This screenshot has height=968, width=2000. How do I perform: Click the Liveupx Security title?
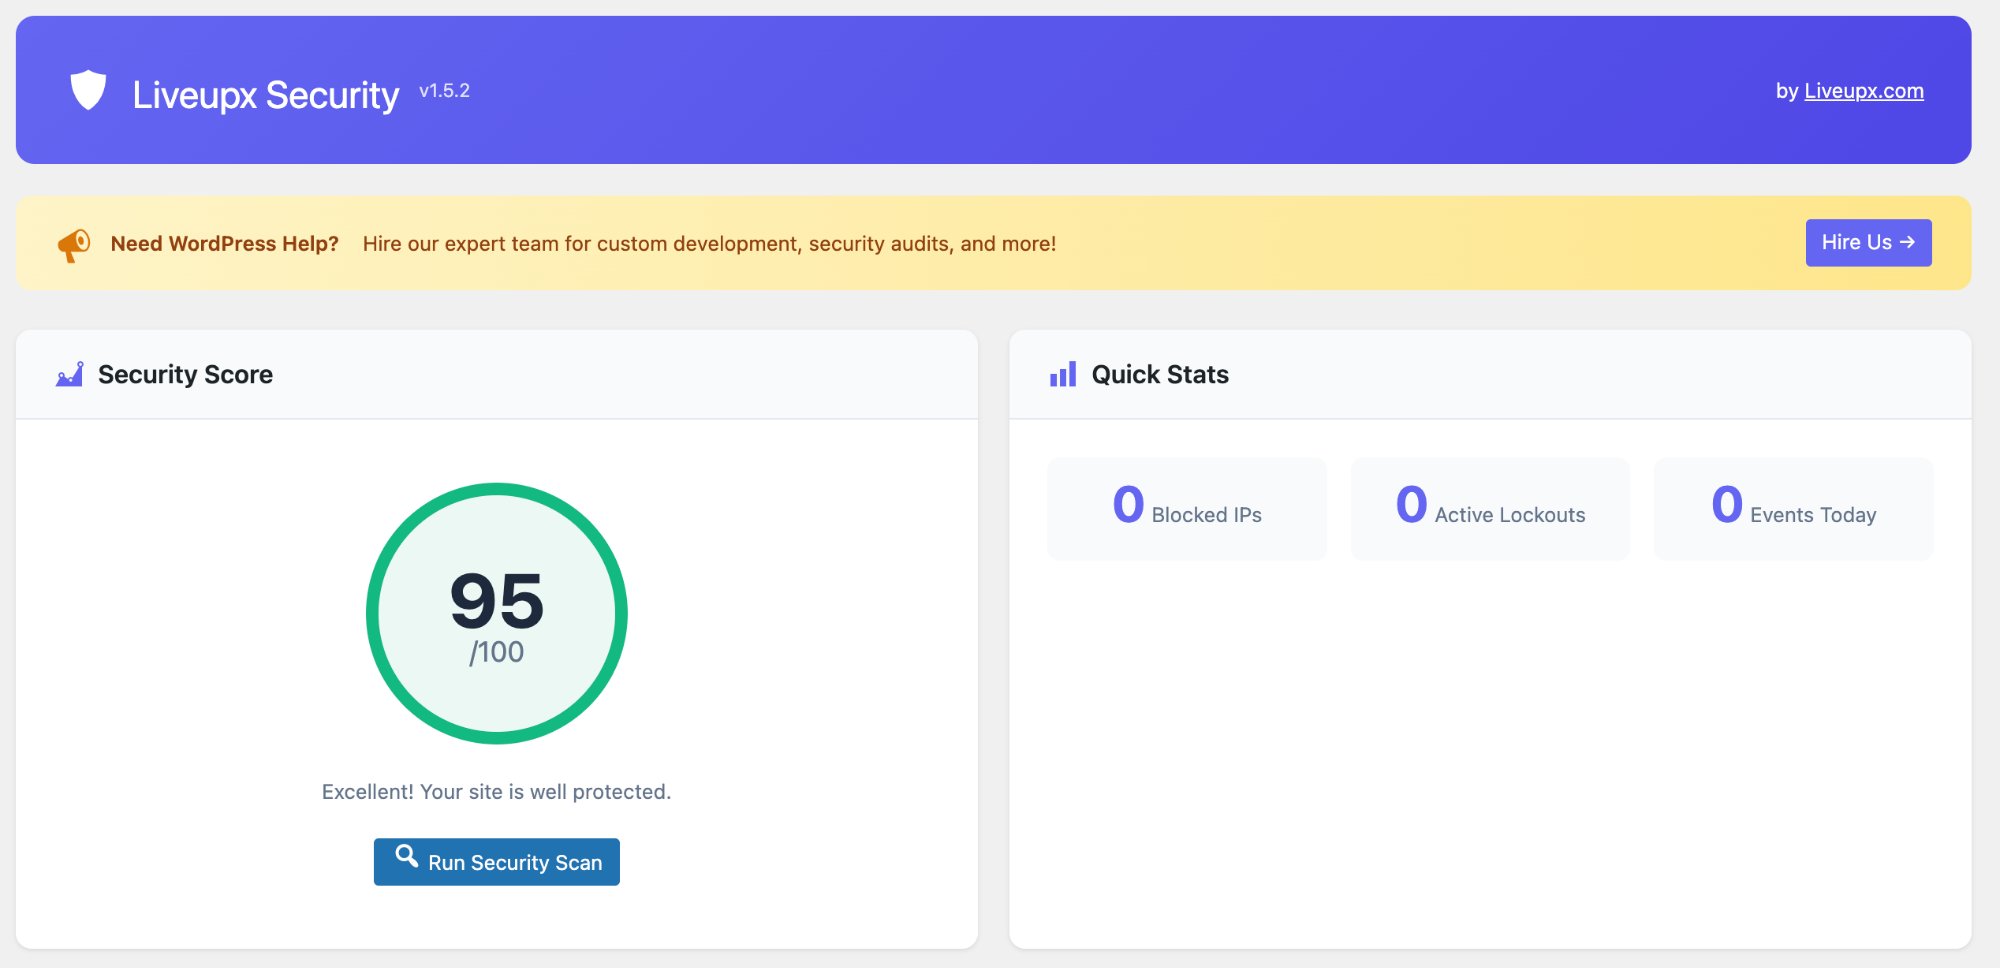pos(266,95)
